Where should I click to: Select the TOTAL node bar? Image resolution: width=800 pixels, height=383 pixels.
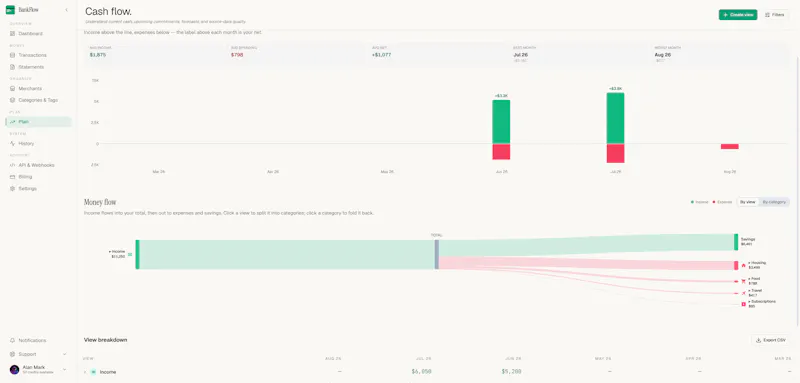pos(437,254)
